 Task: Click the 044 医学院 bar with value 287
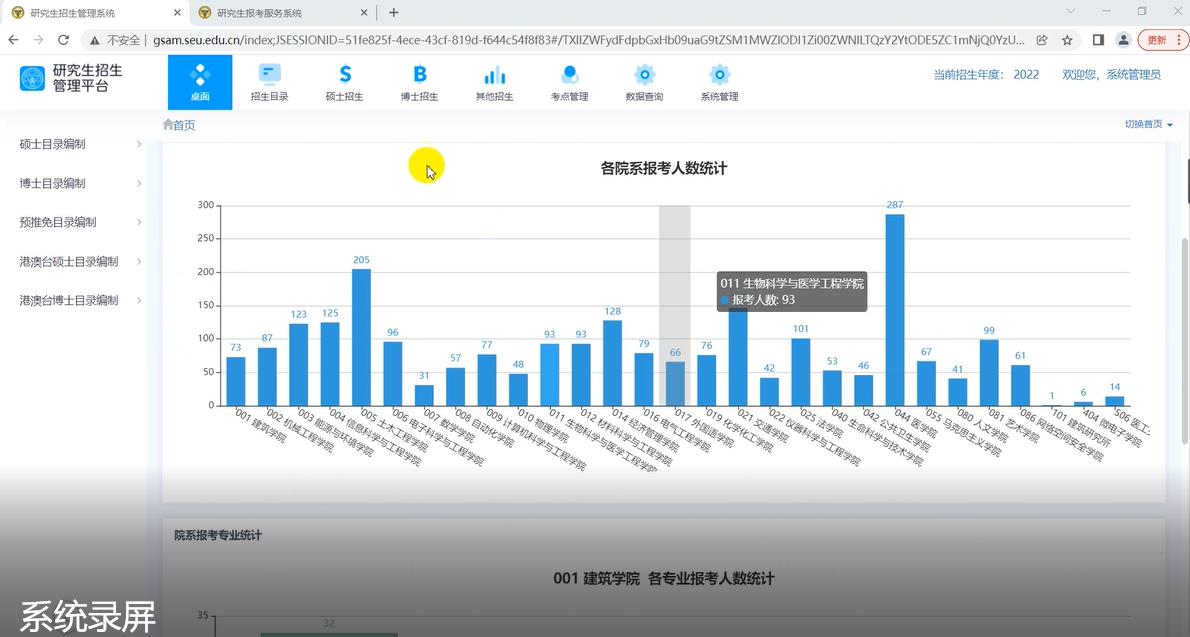tap(895, 310)
